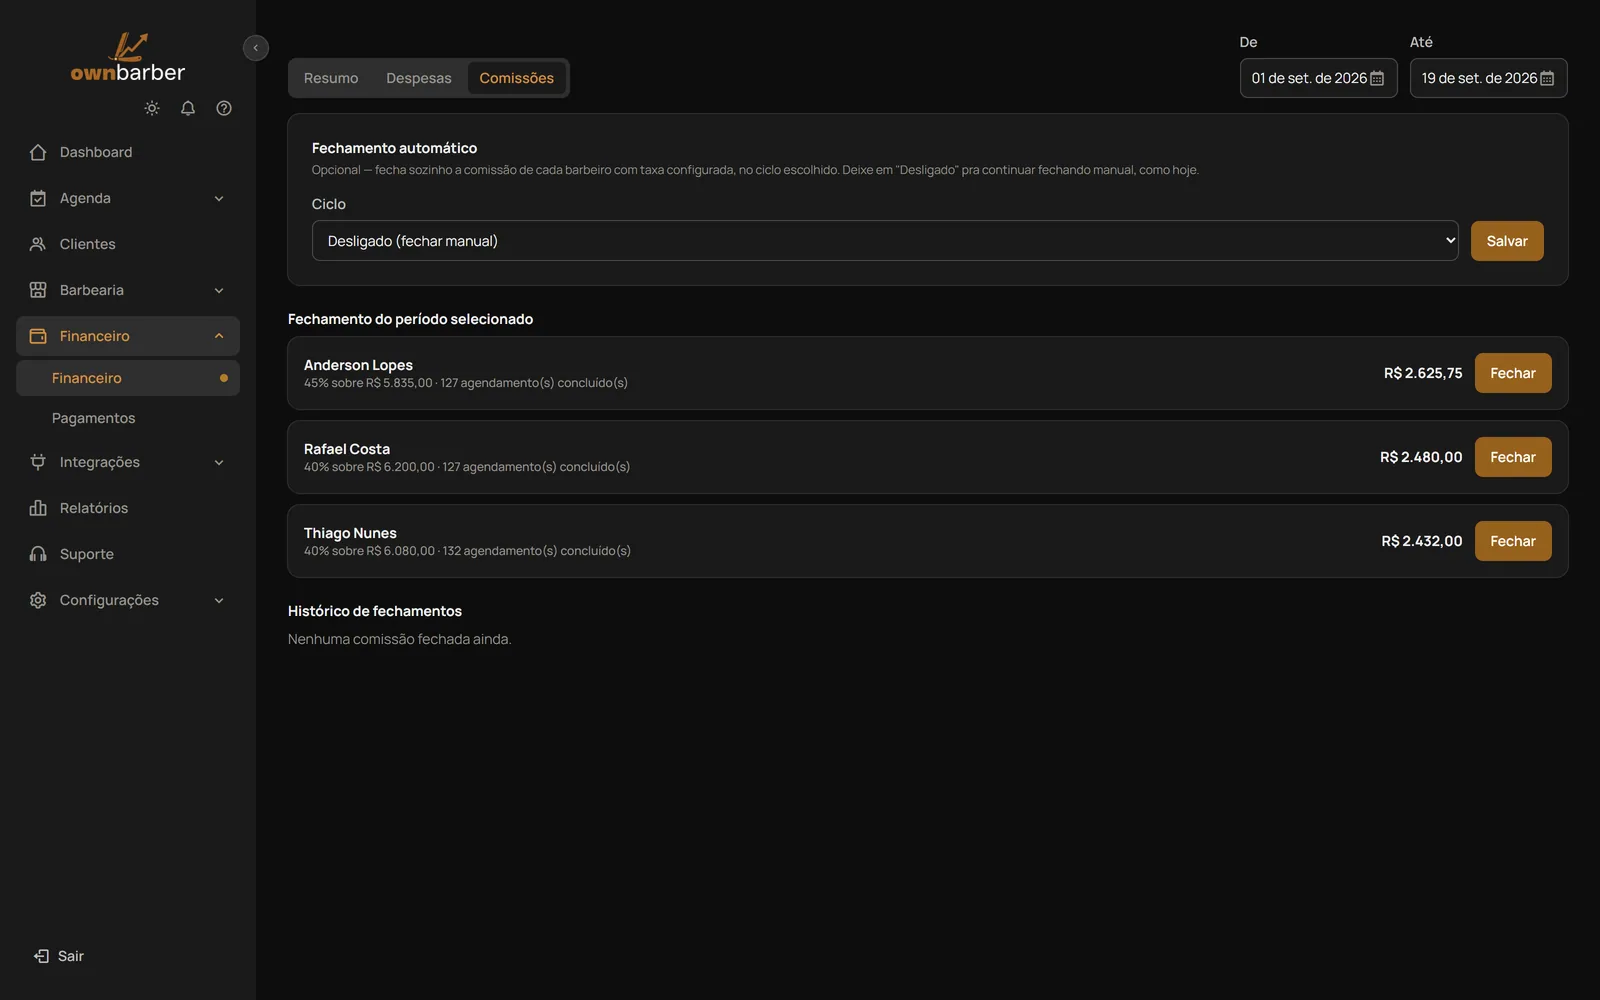Click the Agenda calendar icon
This screenshot has width=1600, height=1000.
tap(38, 198)
